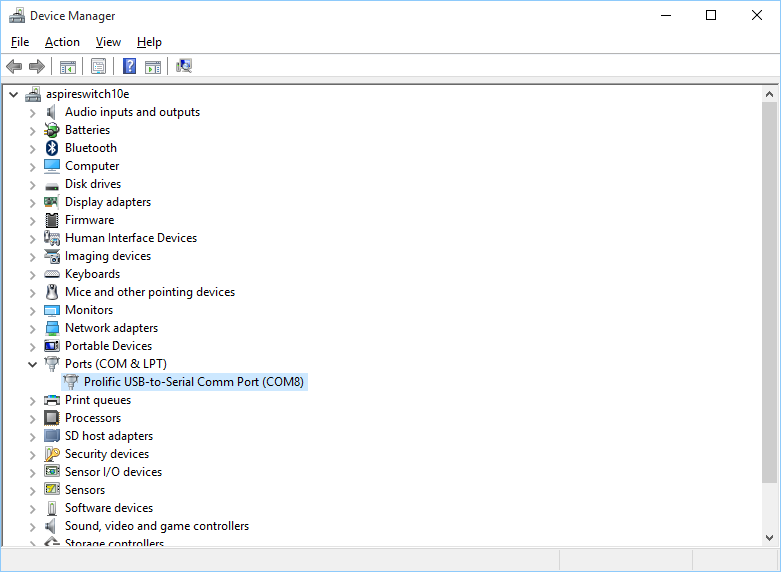This screenshot has width=781, height=572.
Task: Open the View menu
Action: click(108, 42)
